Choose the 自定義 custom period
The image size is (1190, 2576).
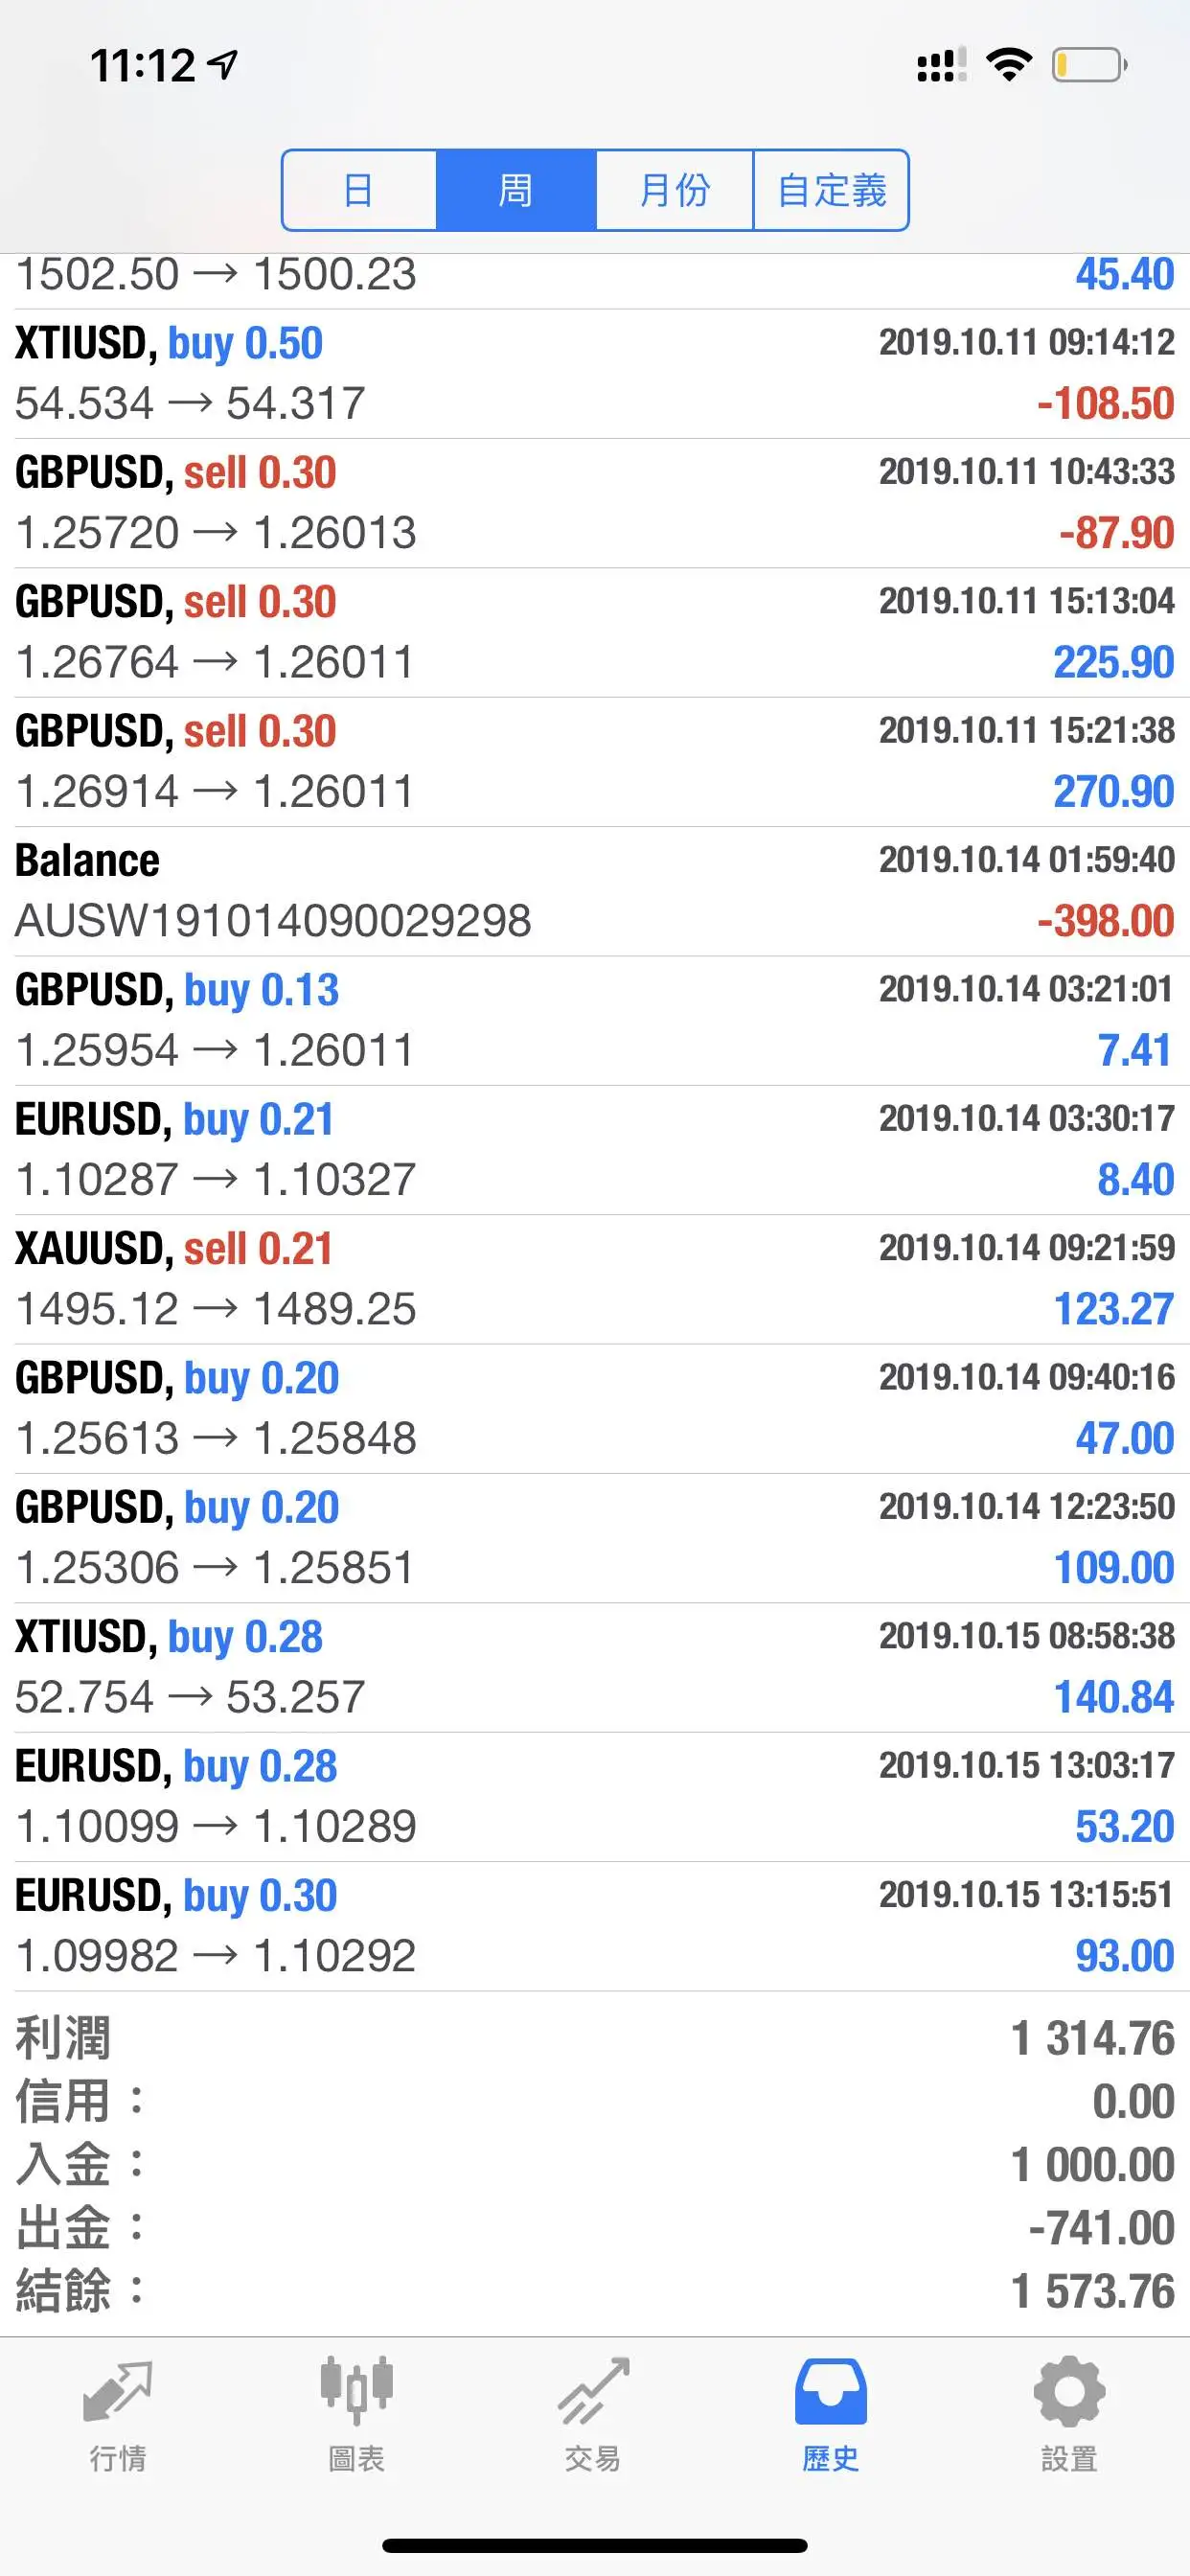pyautogui.click(x=831, y=190)
